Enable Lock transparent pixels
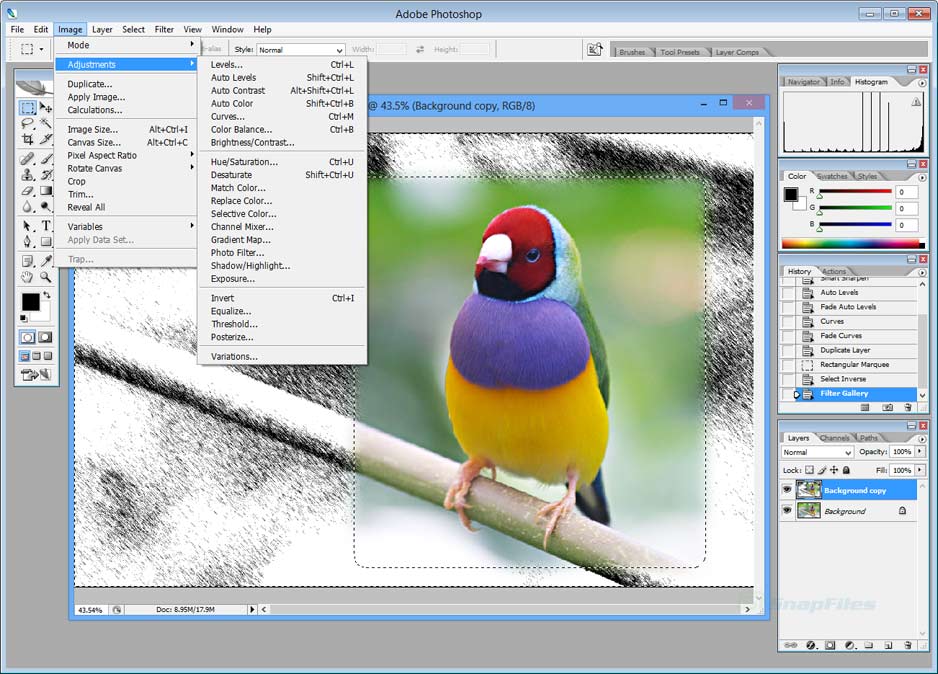This screenshot has height=674, width=938. (x=807, y=469)
